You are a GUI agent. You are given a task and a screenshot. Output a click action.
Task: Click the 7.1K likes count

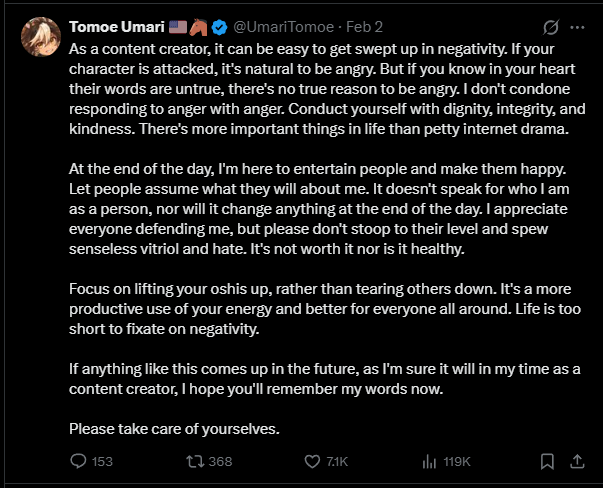coord(337,462)
